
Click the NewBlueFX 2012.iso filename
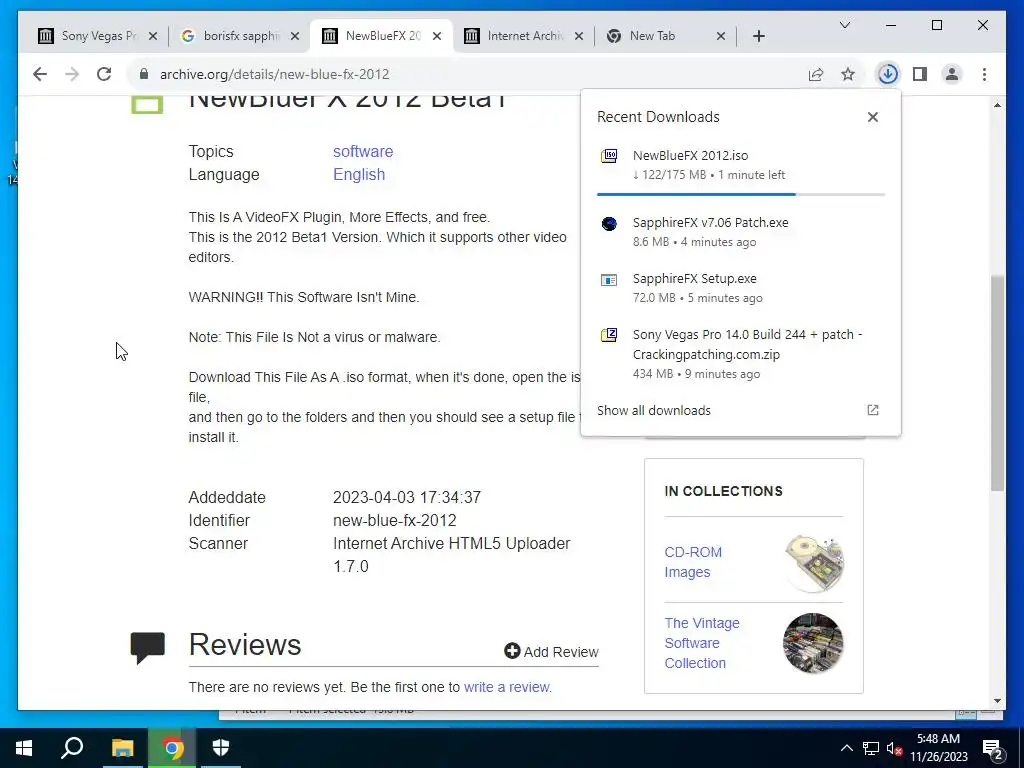690,155
